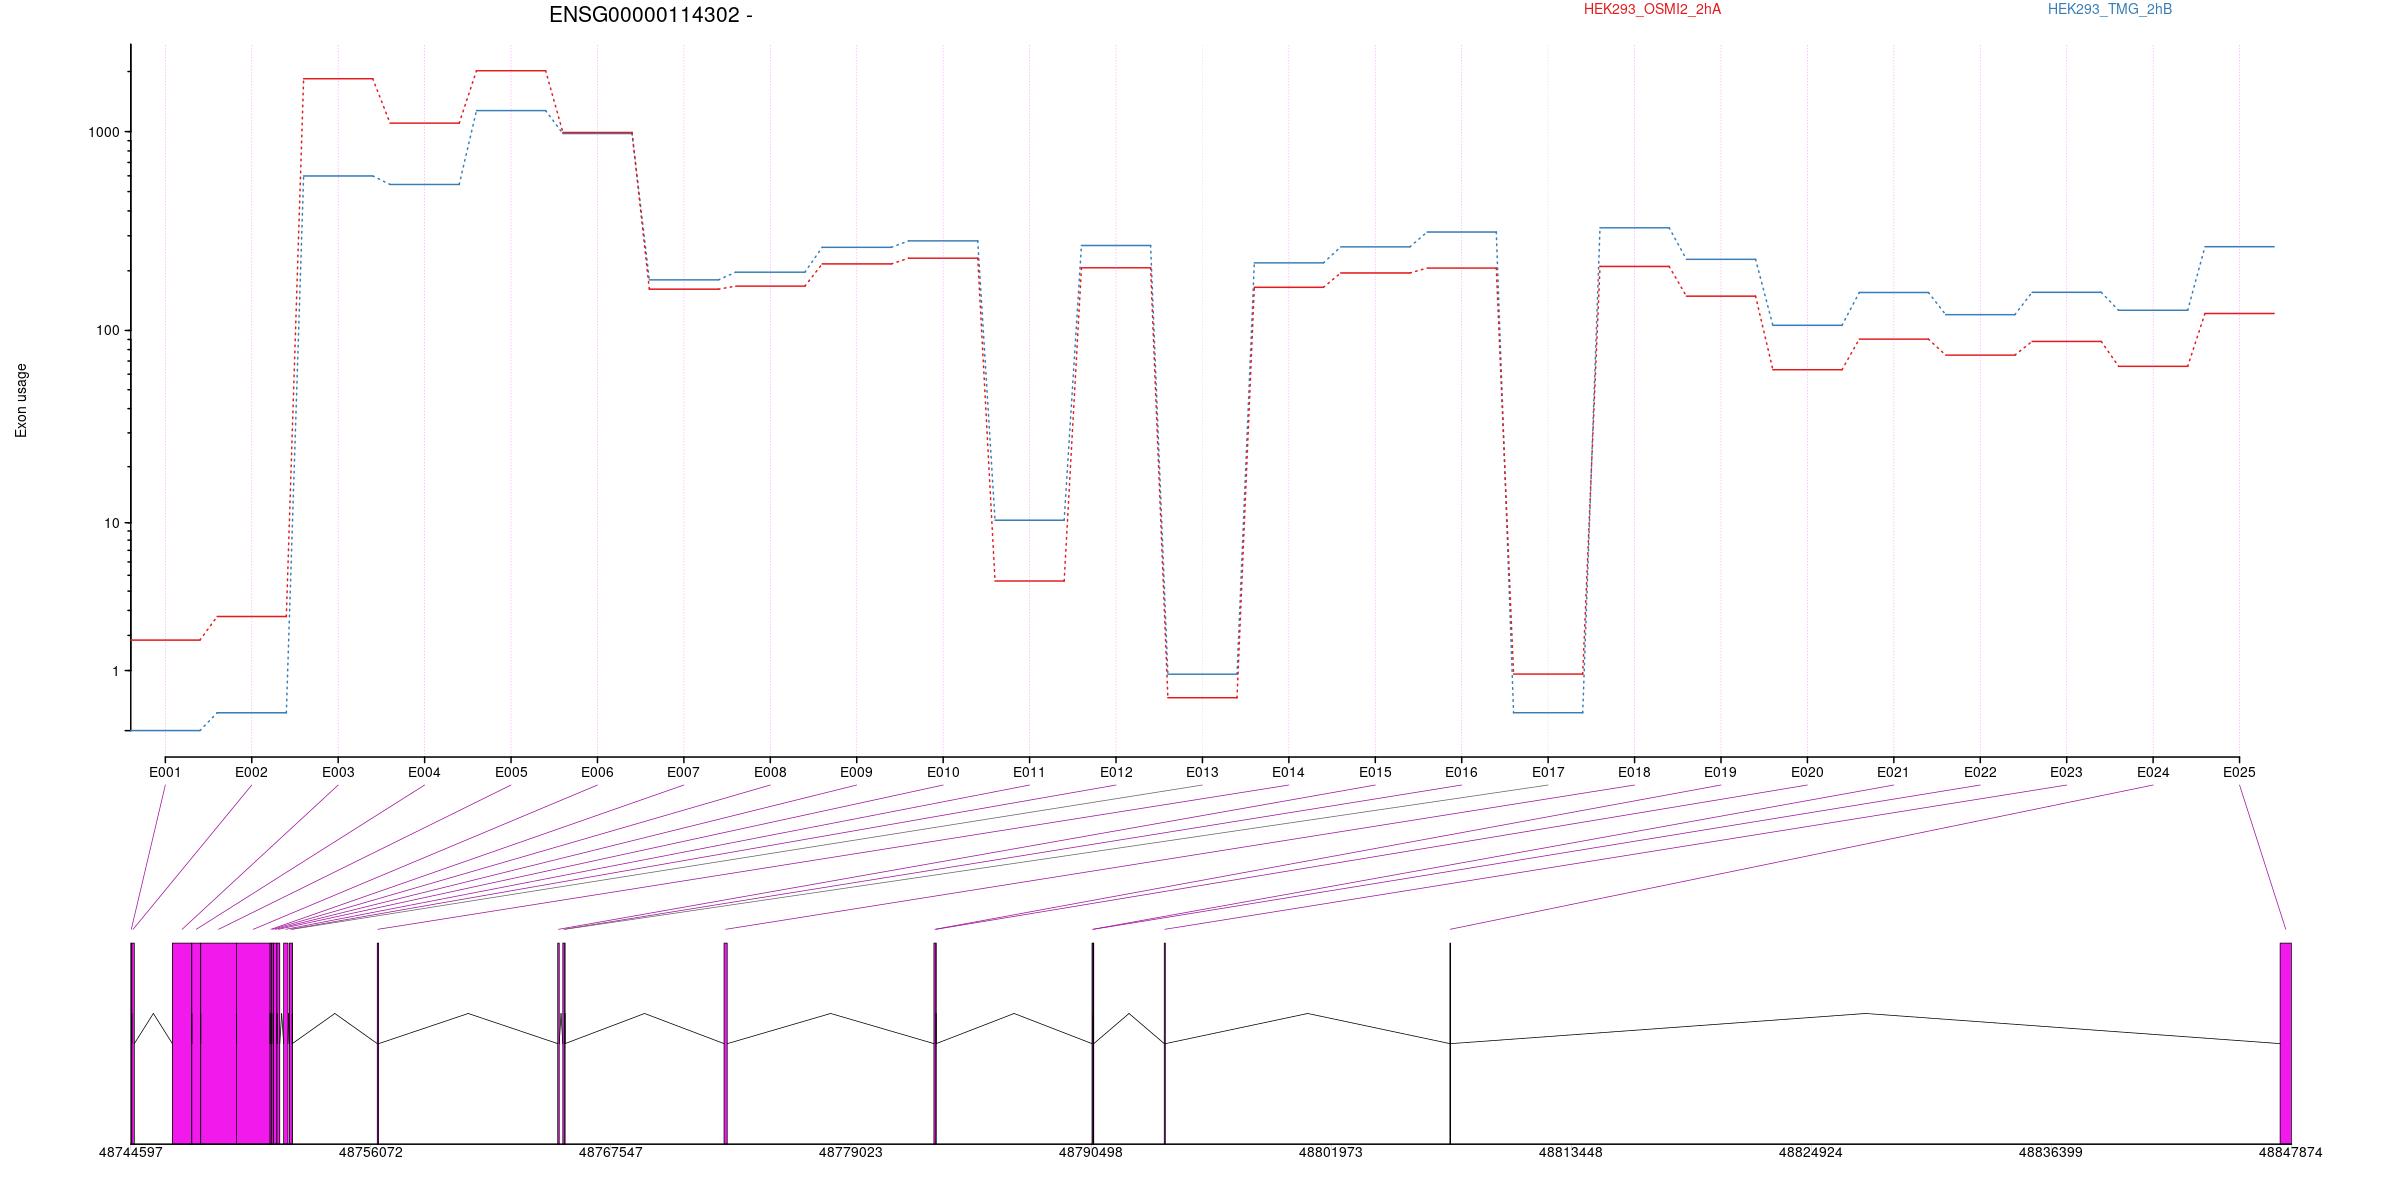Click the blue line segment above E025

point(2239,247)
